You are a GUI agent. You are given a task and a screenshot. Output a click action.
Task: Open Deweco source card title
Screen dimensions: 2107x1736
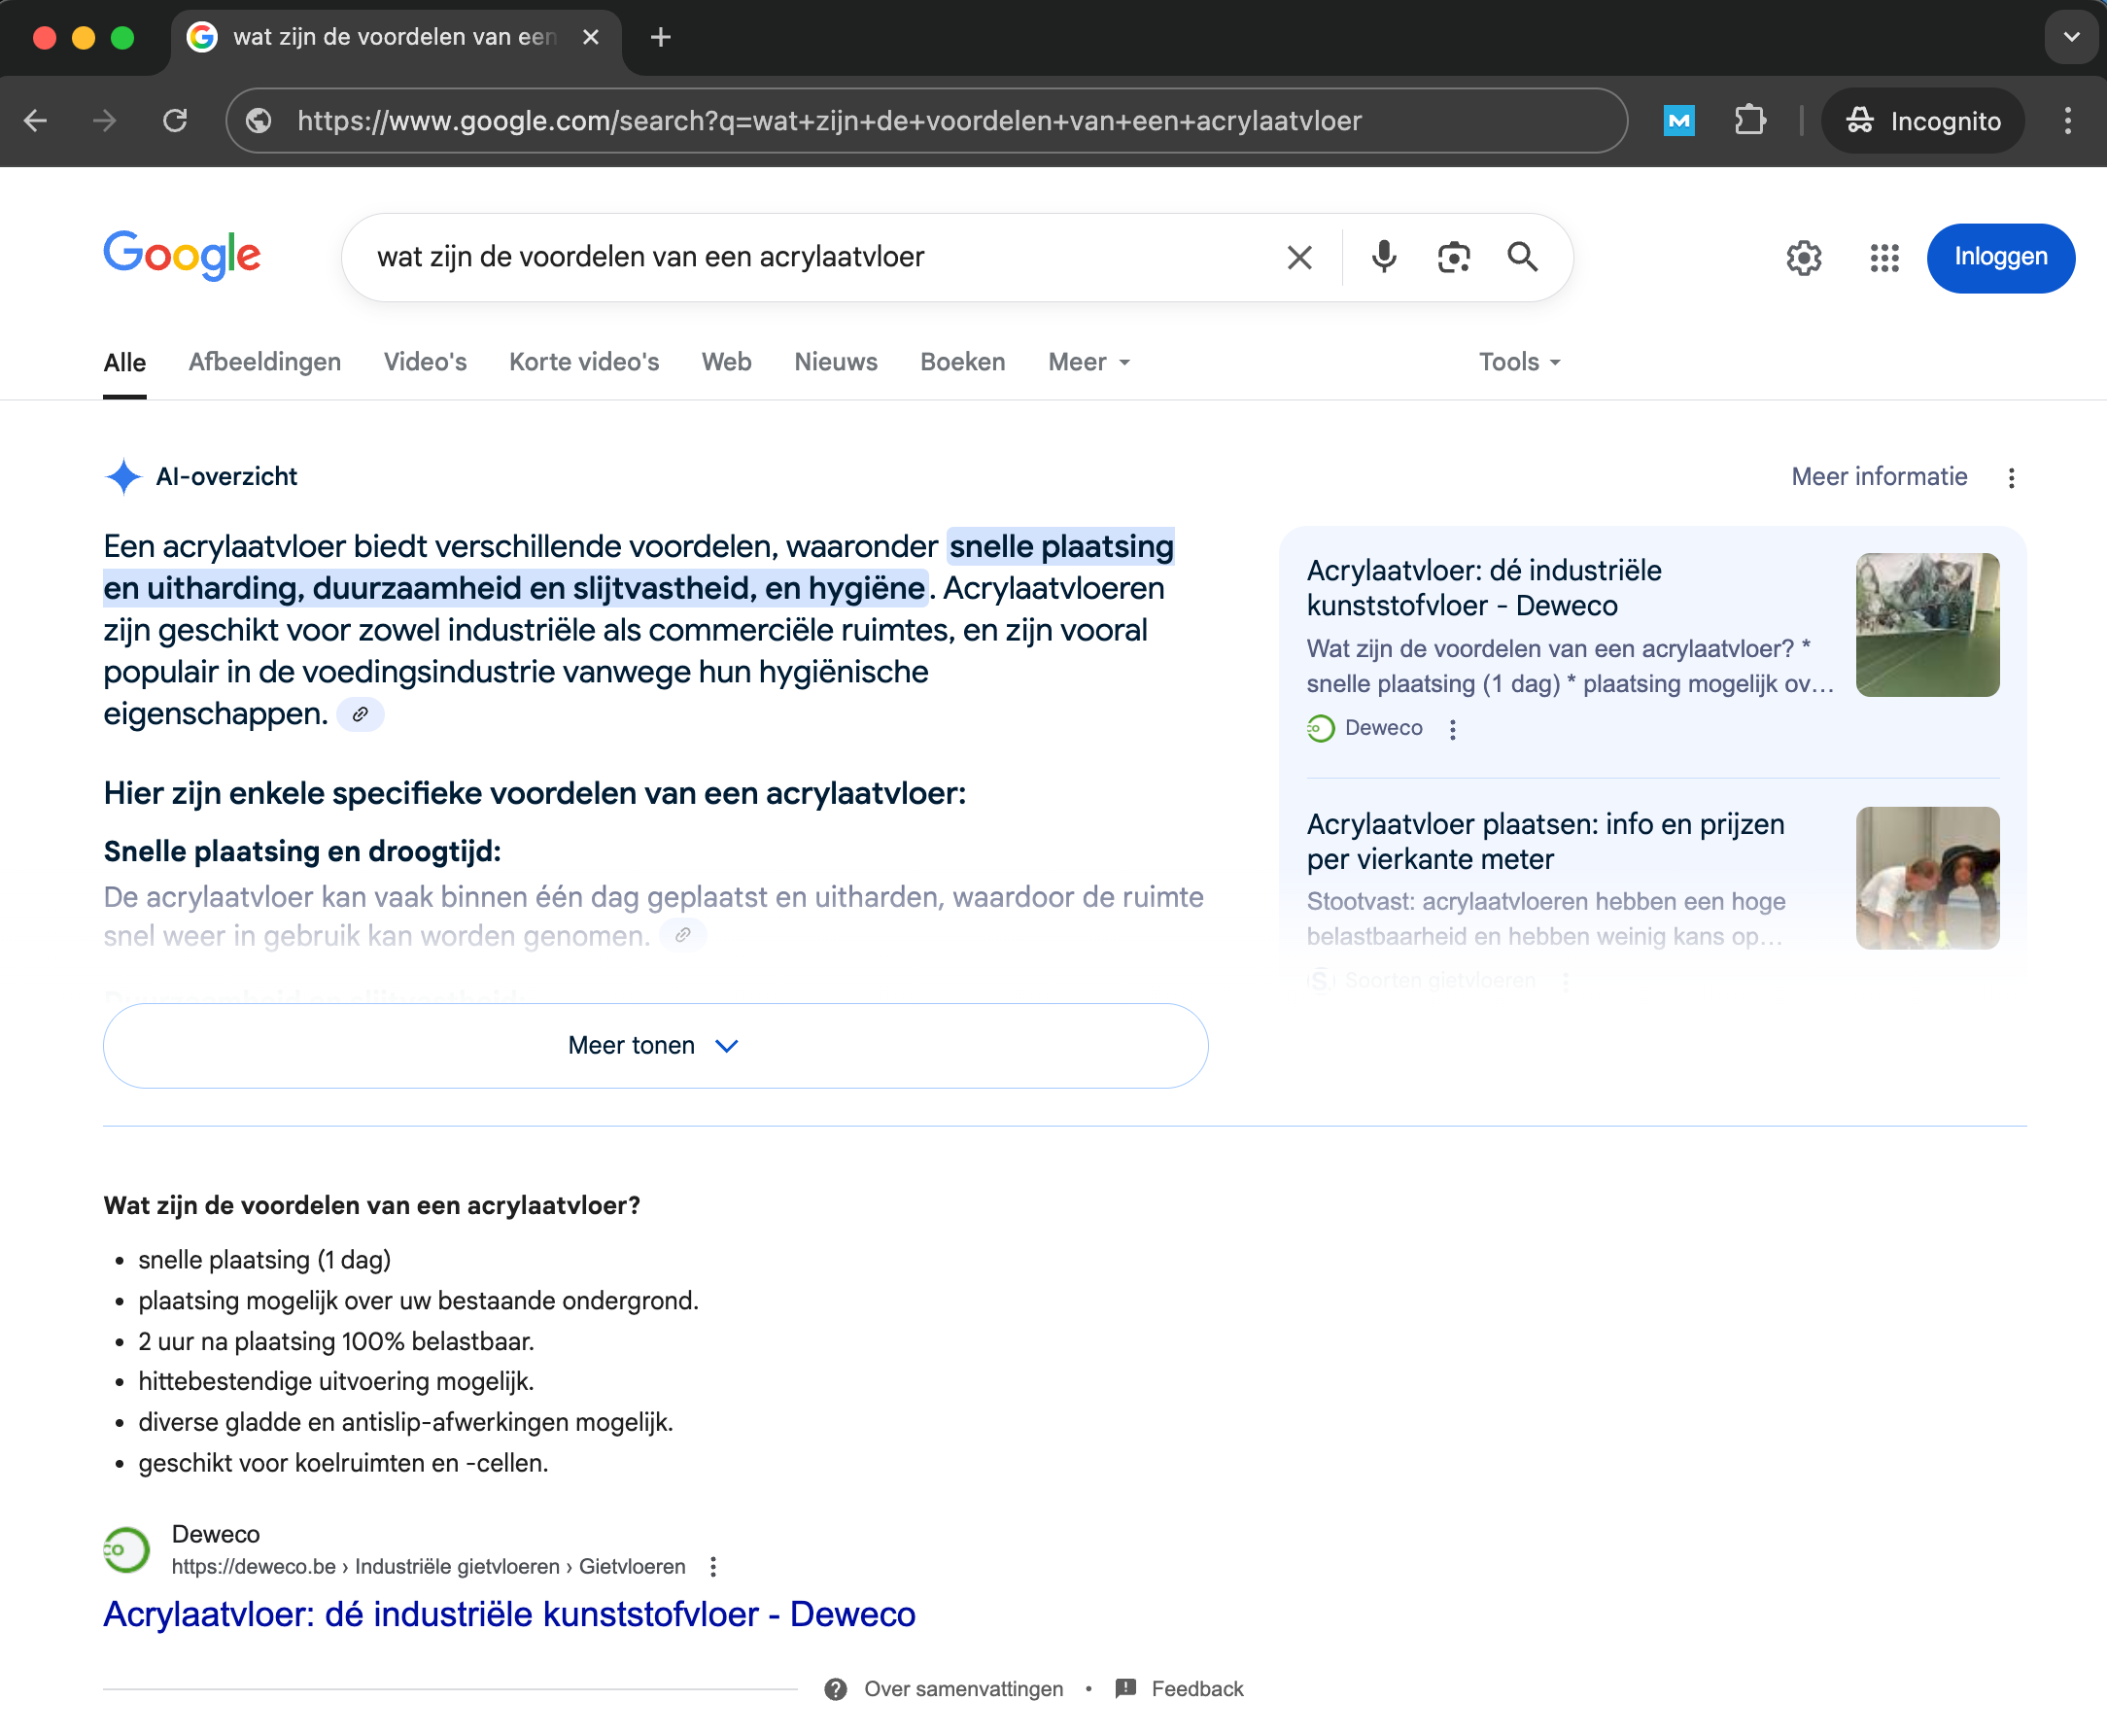click(x=1484, y=588)
